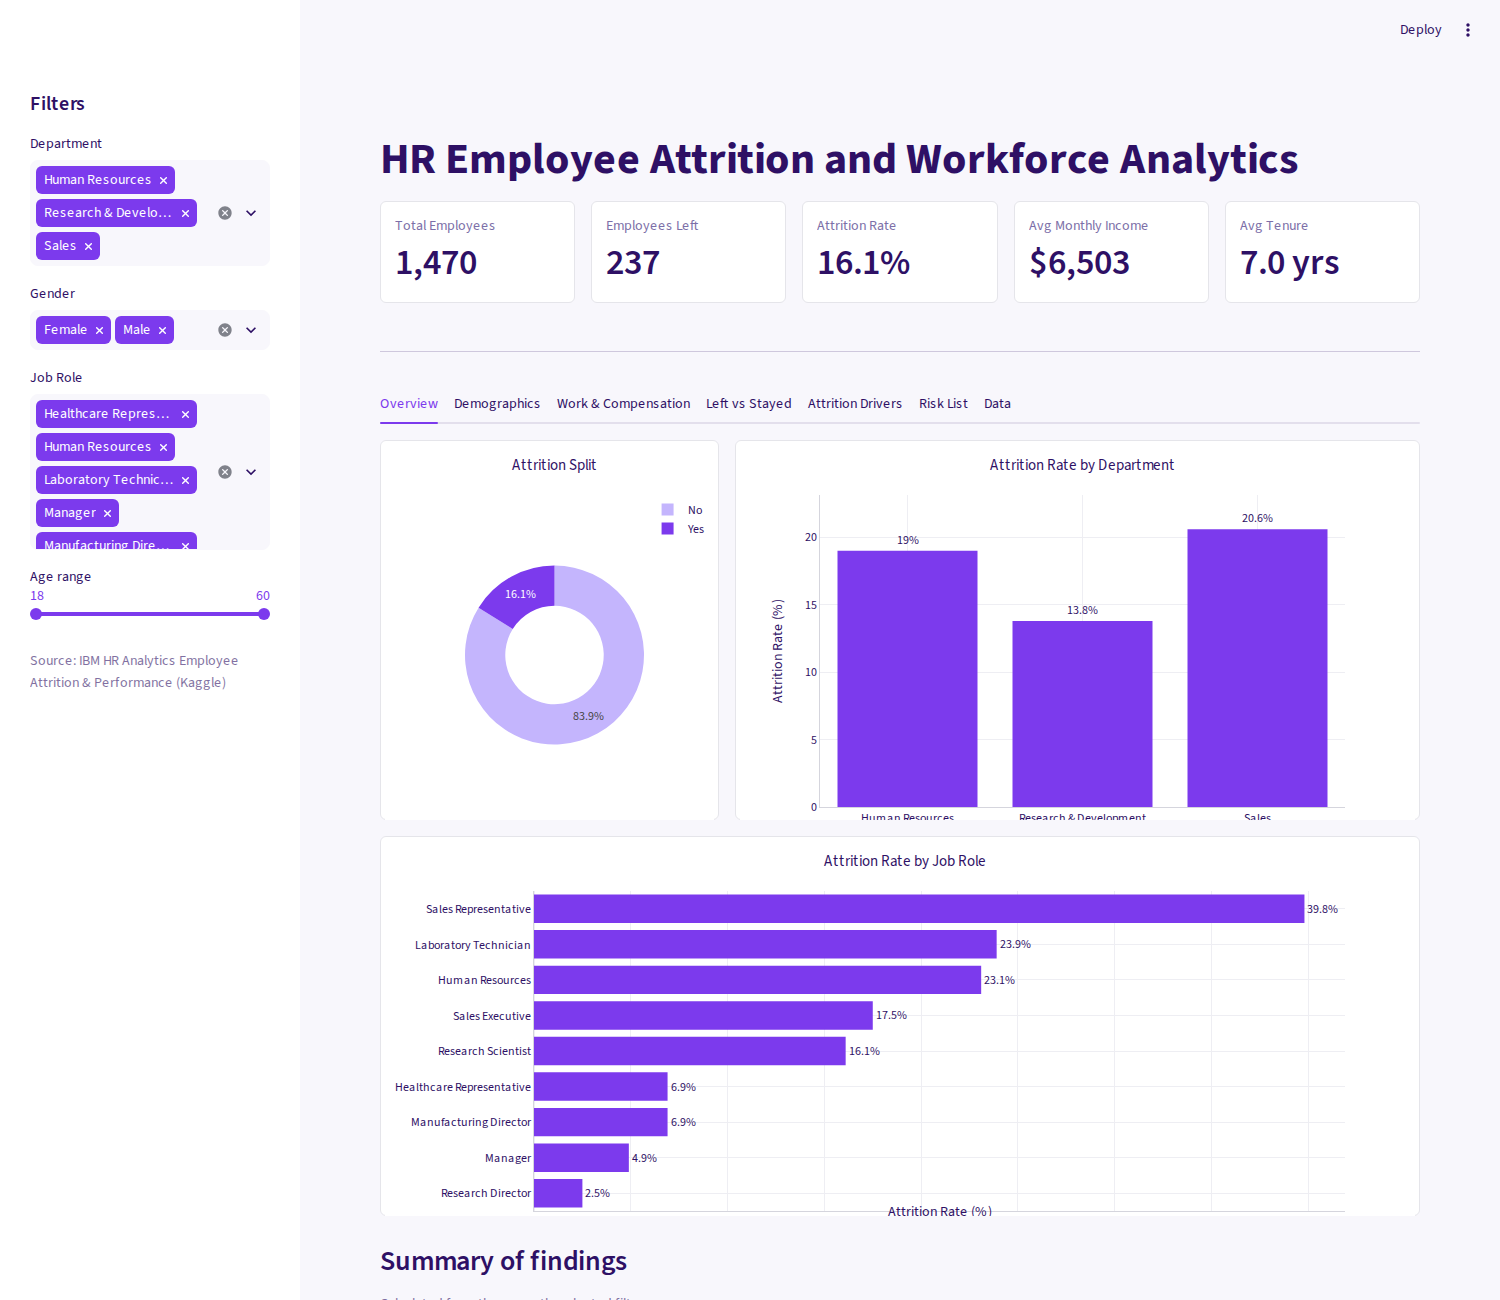Select the Sales department bar

(1257, 668)
